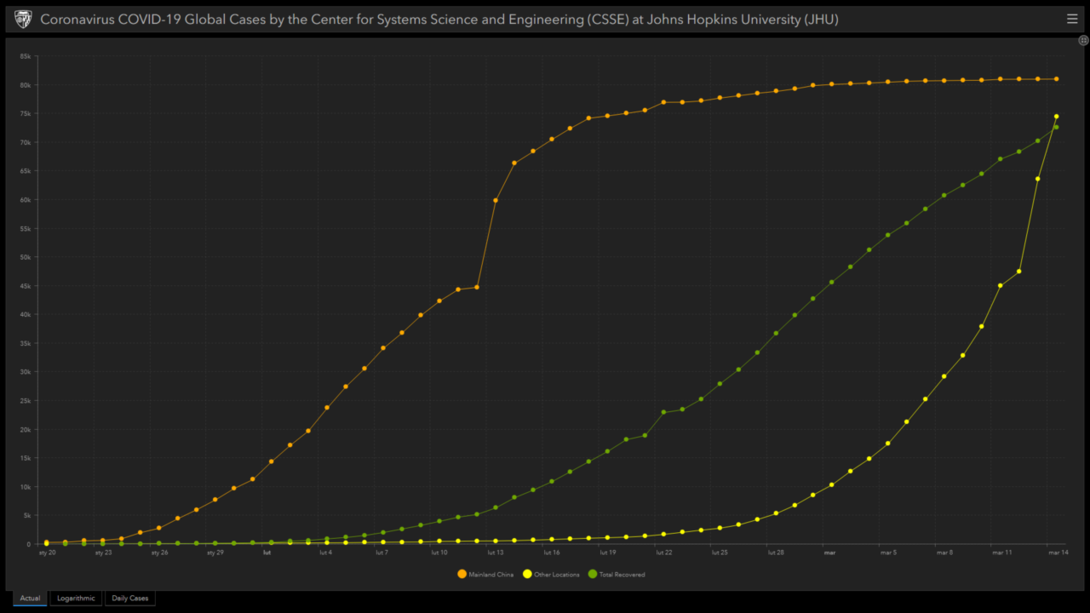Click the "10k" y-axis label
Viewport: 1090px width, 613px height.
26,487
